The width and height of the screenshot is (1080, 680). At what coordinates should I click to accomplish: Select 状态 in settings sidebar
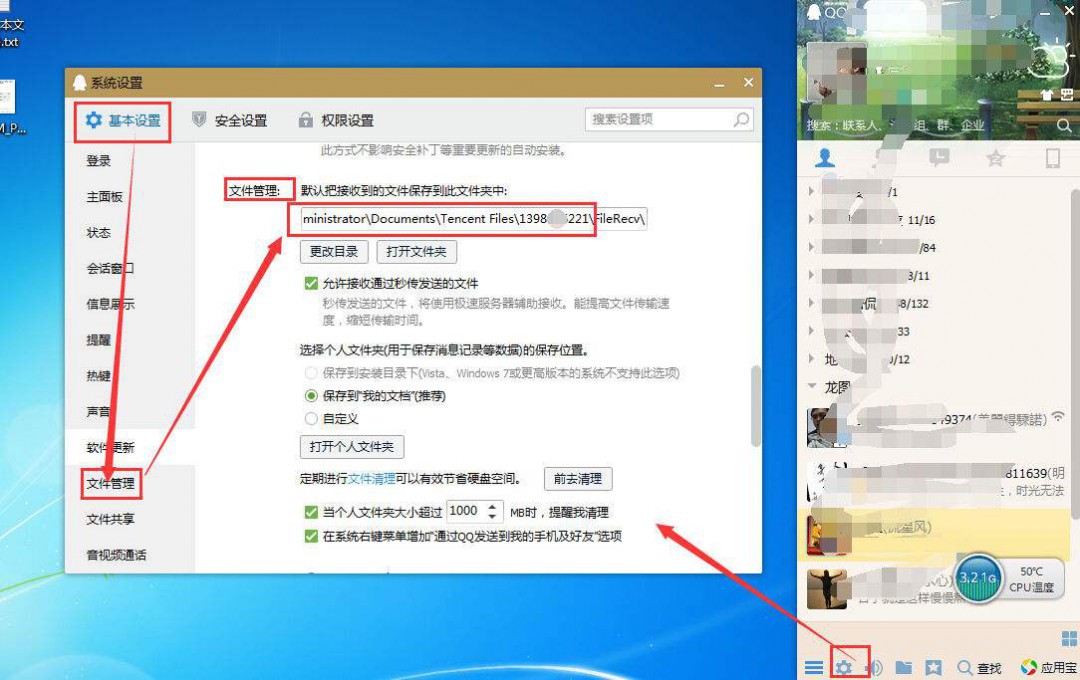tap(98, 232)
